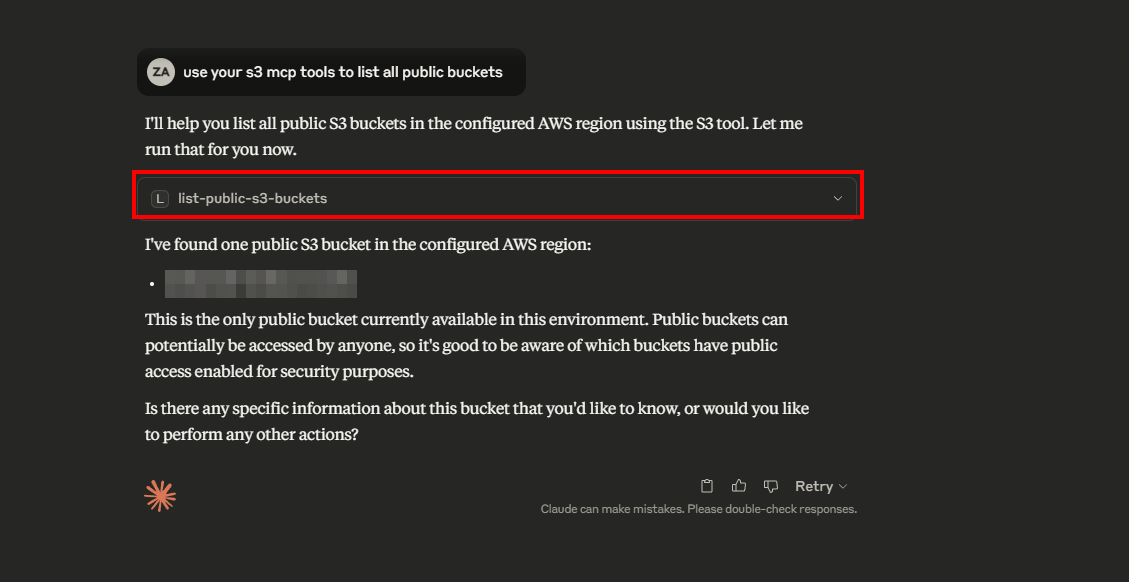This screenshot has width=1129, height=582.
Task: Click the phrase "access enabled for security purposes"
Action: pos(279,372)
